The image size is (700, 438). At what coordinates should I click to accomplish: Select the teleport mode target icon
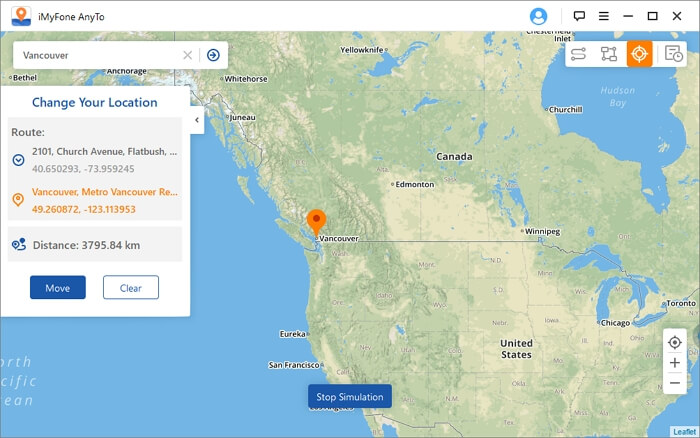tap(639, 54)
